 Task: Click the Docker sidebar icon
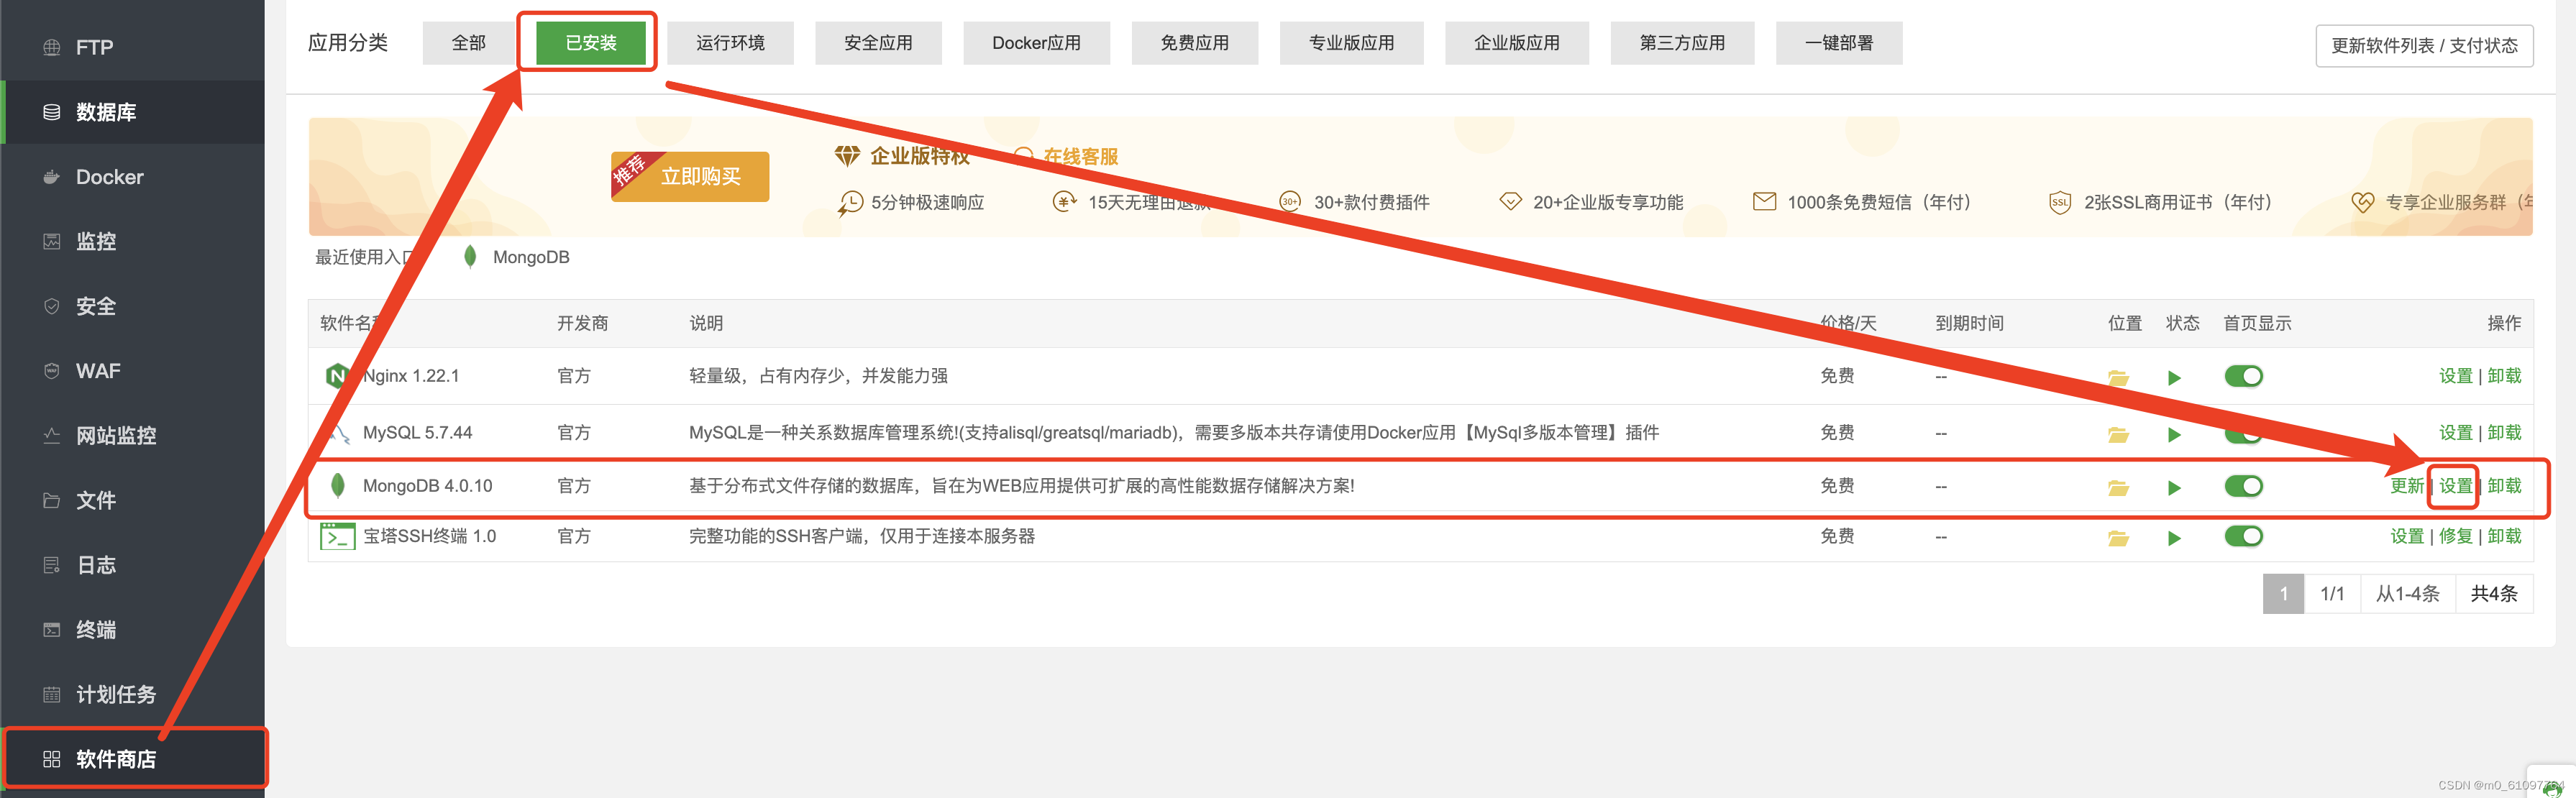[x=52, y=177]
